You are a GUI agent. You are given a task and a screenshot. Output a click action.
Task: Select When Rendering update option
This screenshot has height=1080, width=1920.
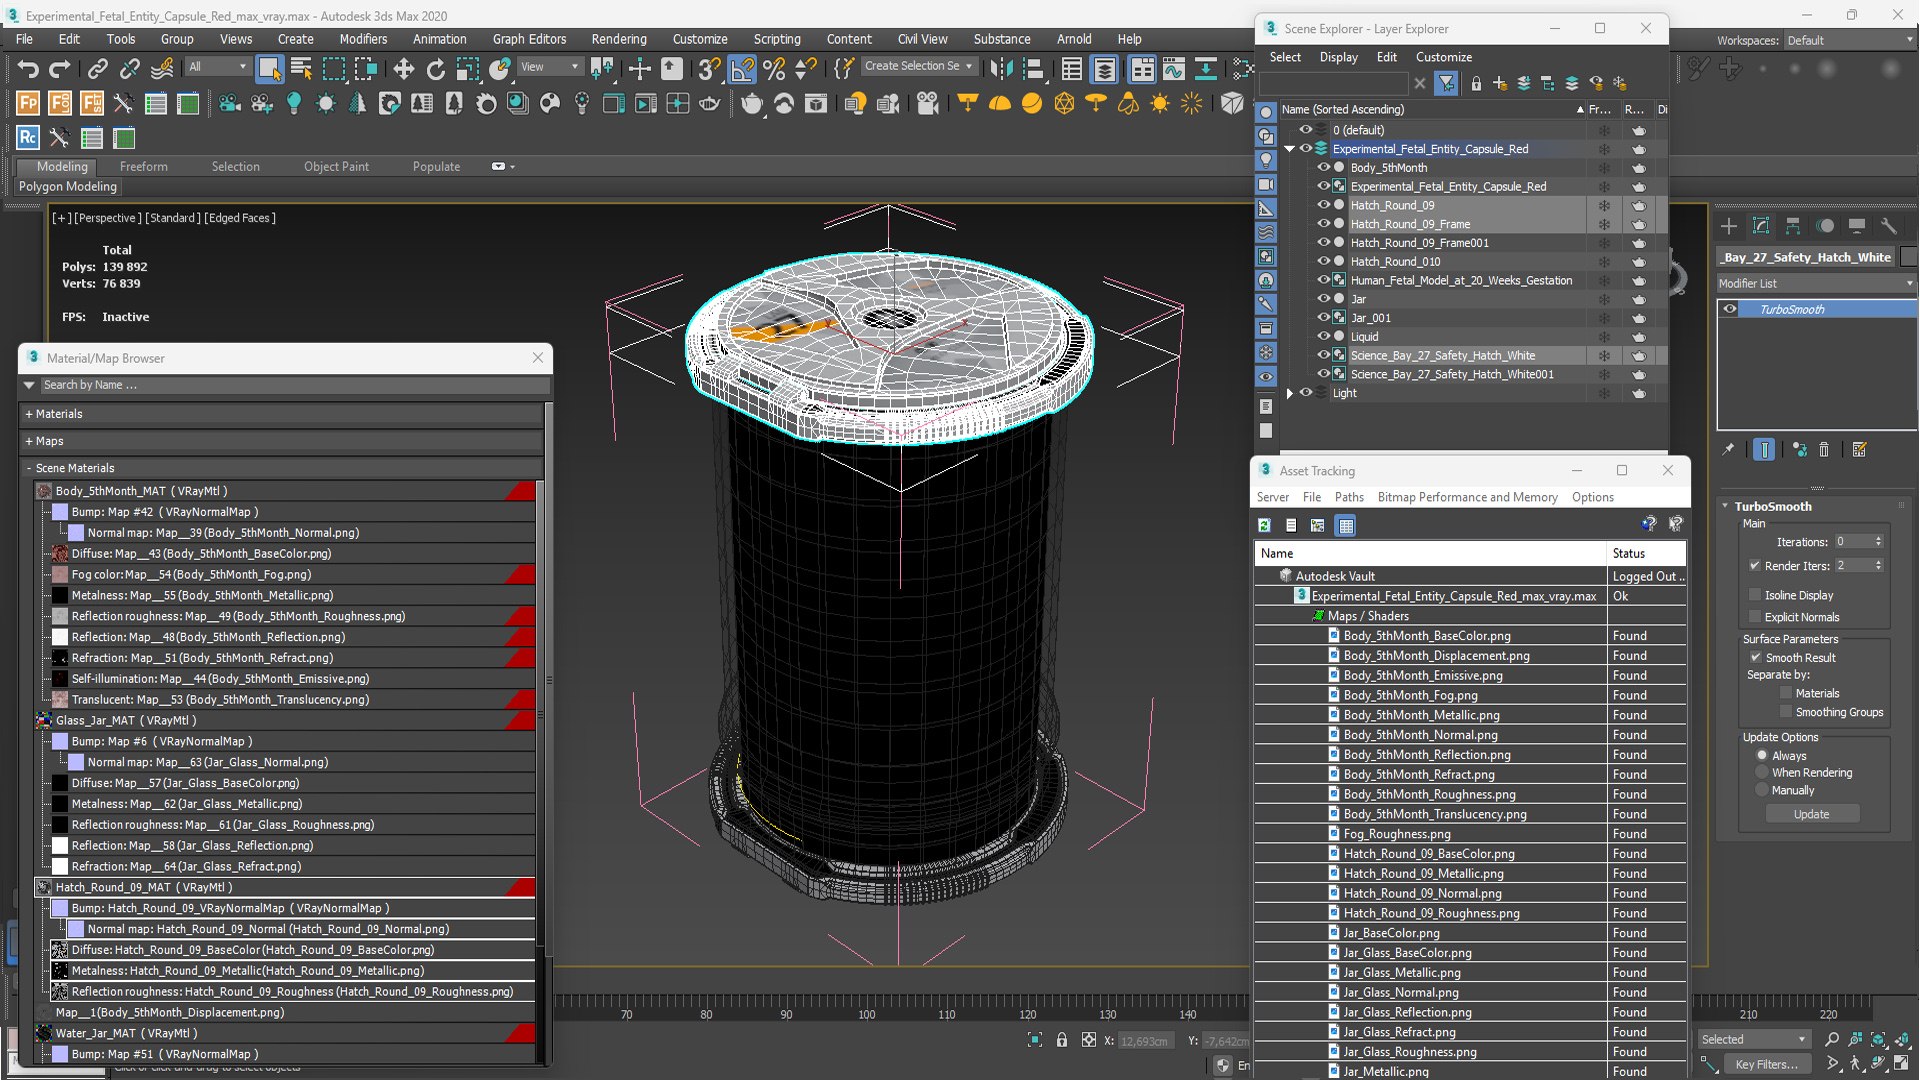[1763, 773]
